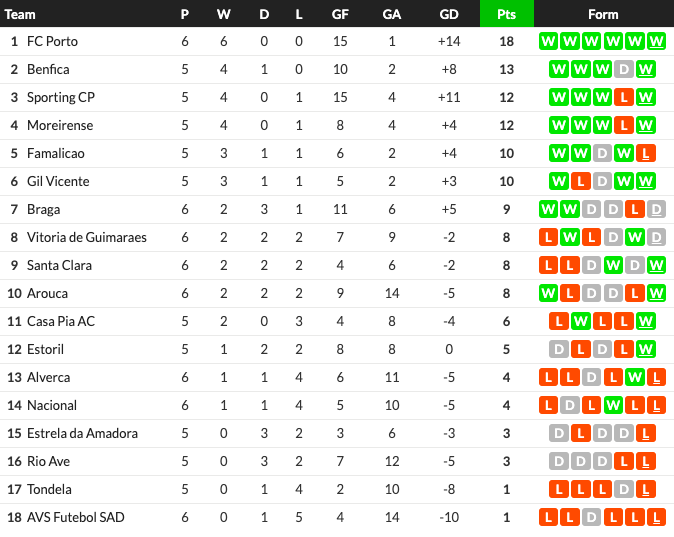
Task: Click Estoril's underlined W form badge
Action: click(x=645, y=349)
